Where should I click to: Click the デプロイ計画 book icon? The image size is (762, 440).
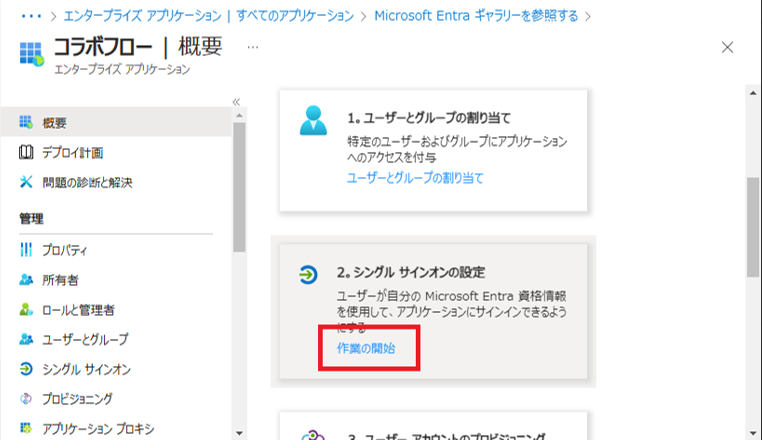26,153
